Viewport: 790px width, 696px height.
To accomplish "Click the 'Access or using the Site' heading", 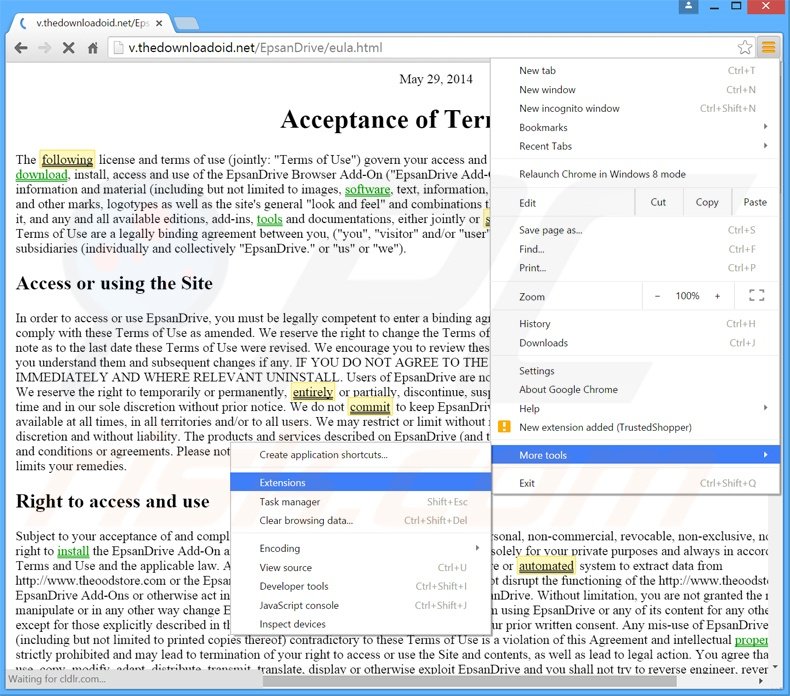I will [x=114, y=283].
